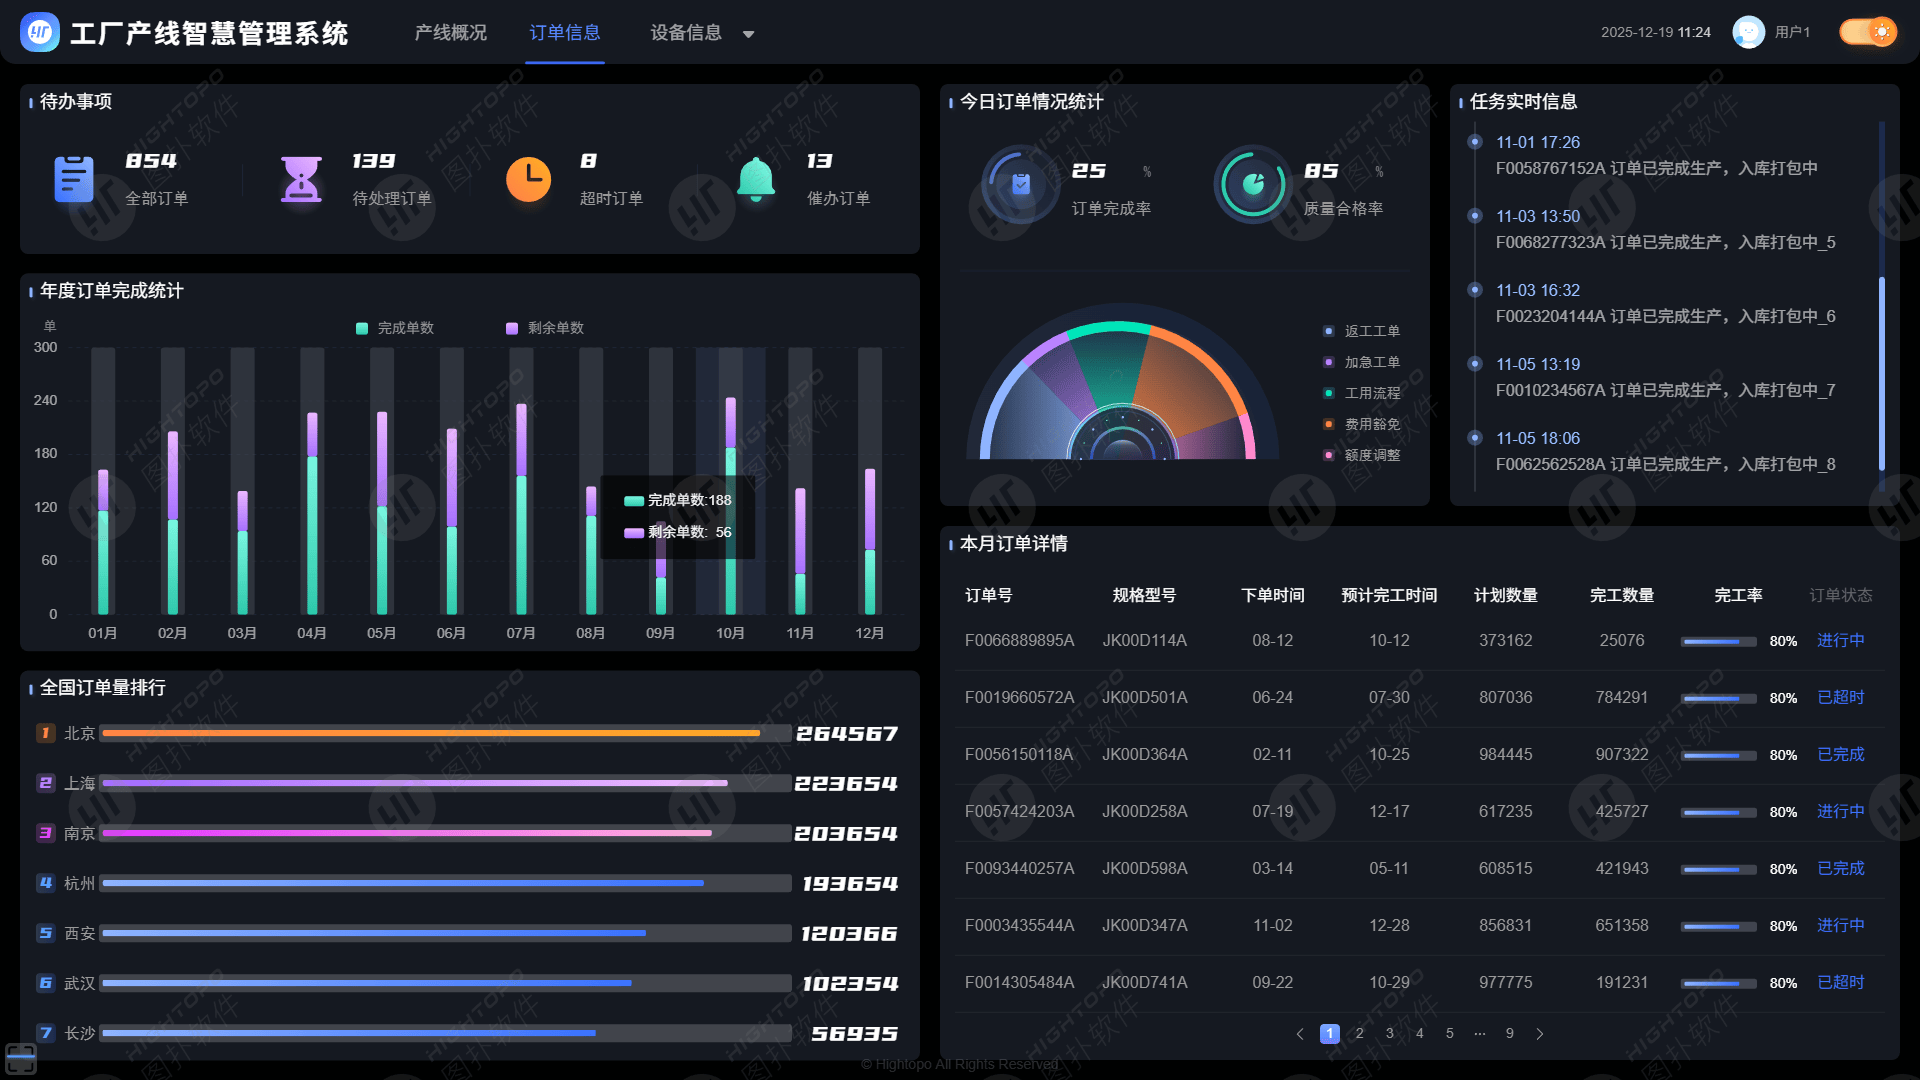Go to previous page with left chevron
1920x1080 pixels.
1300,1034
